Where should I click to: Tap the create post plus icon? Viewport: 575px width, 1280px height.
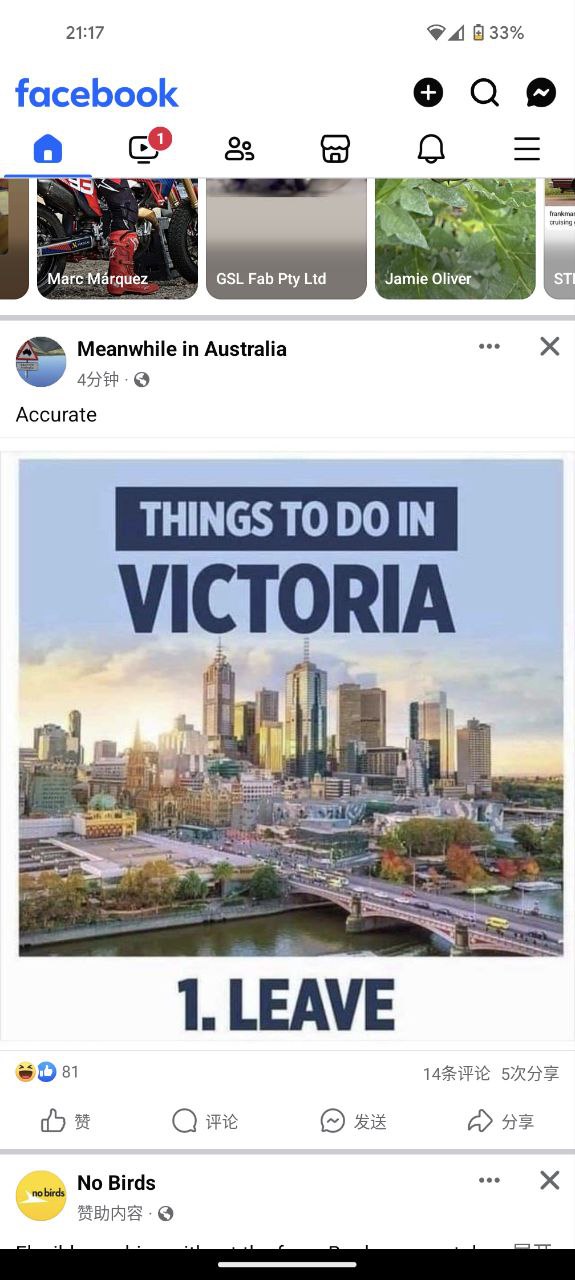[x=428, y=93]
